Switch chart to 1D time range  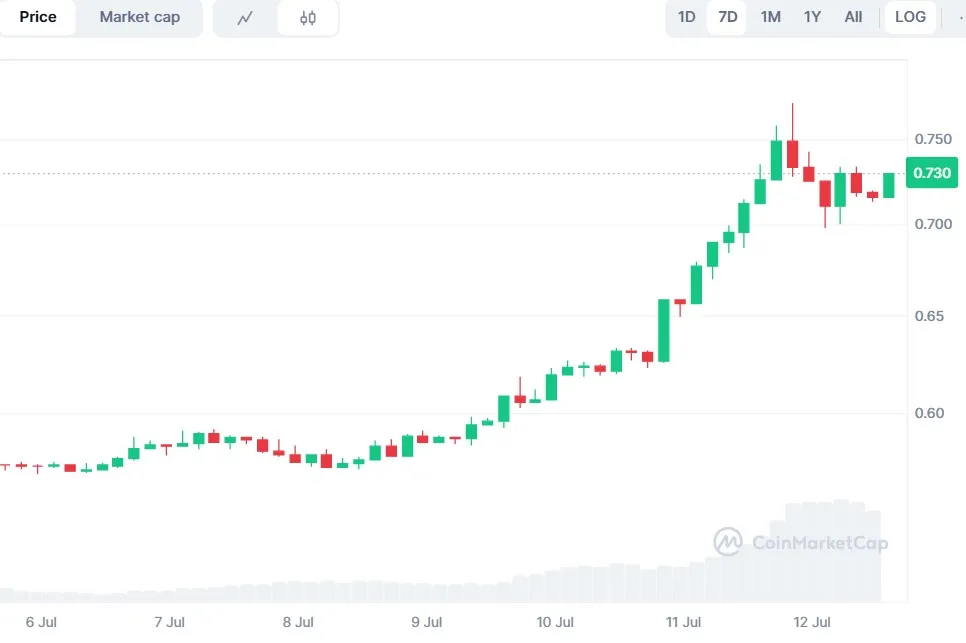tap(684, 17)
